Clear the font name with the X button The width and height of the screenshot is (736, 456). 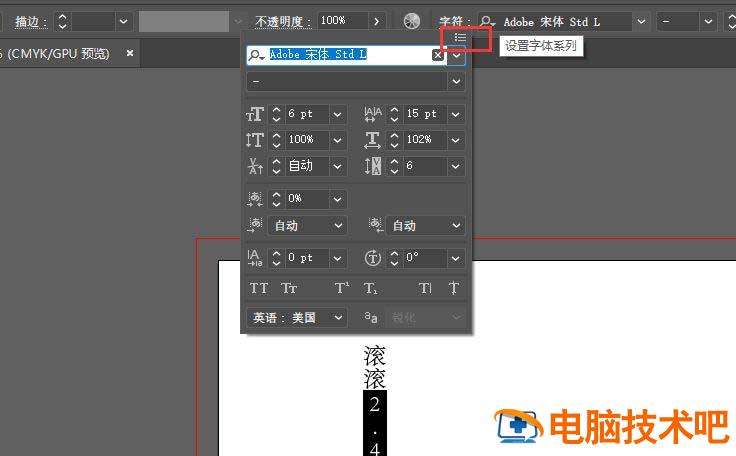(x=437, y=55)
